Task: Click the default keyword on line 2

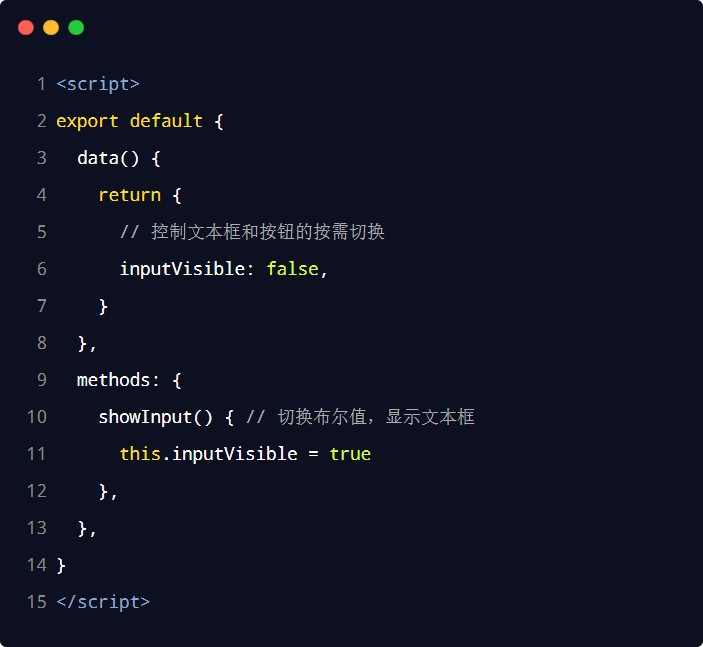Action: point(166,121)
